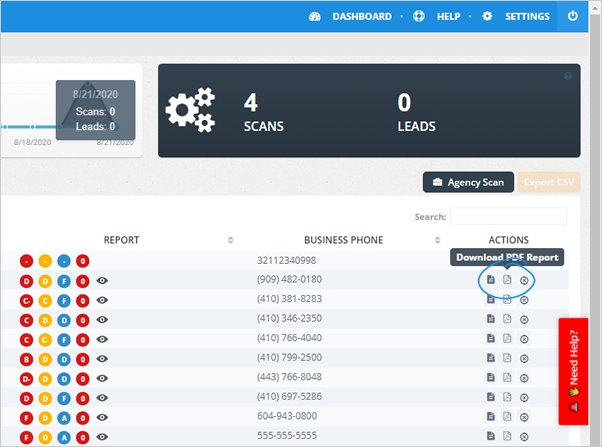The image size is (602, 447).
Task: Delete the scan for (443) 766-8048
Action: (523, 377)
